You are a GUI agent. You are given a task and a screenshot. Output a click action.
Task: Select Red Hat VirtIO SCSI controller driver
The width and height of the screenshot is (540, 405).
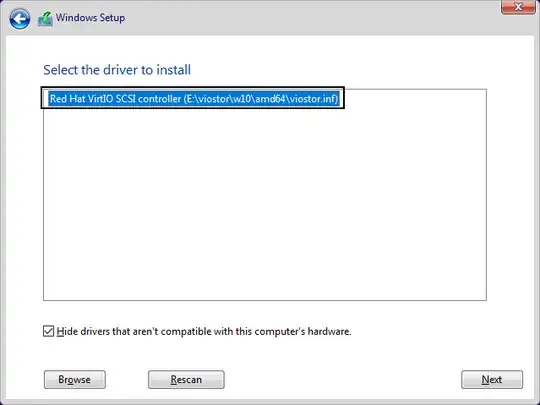tap(194, 99)
